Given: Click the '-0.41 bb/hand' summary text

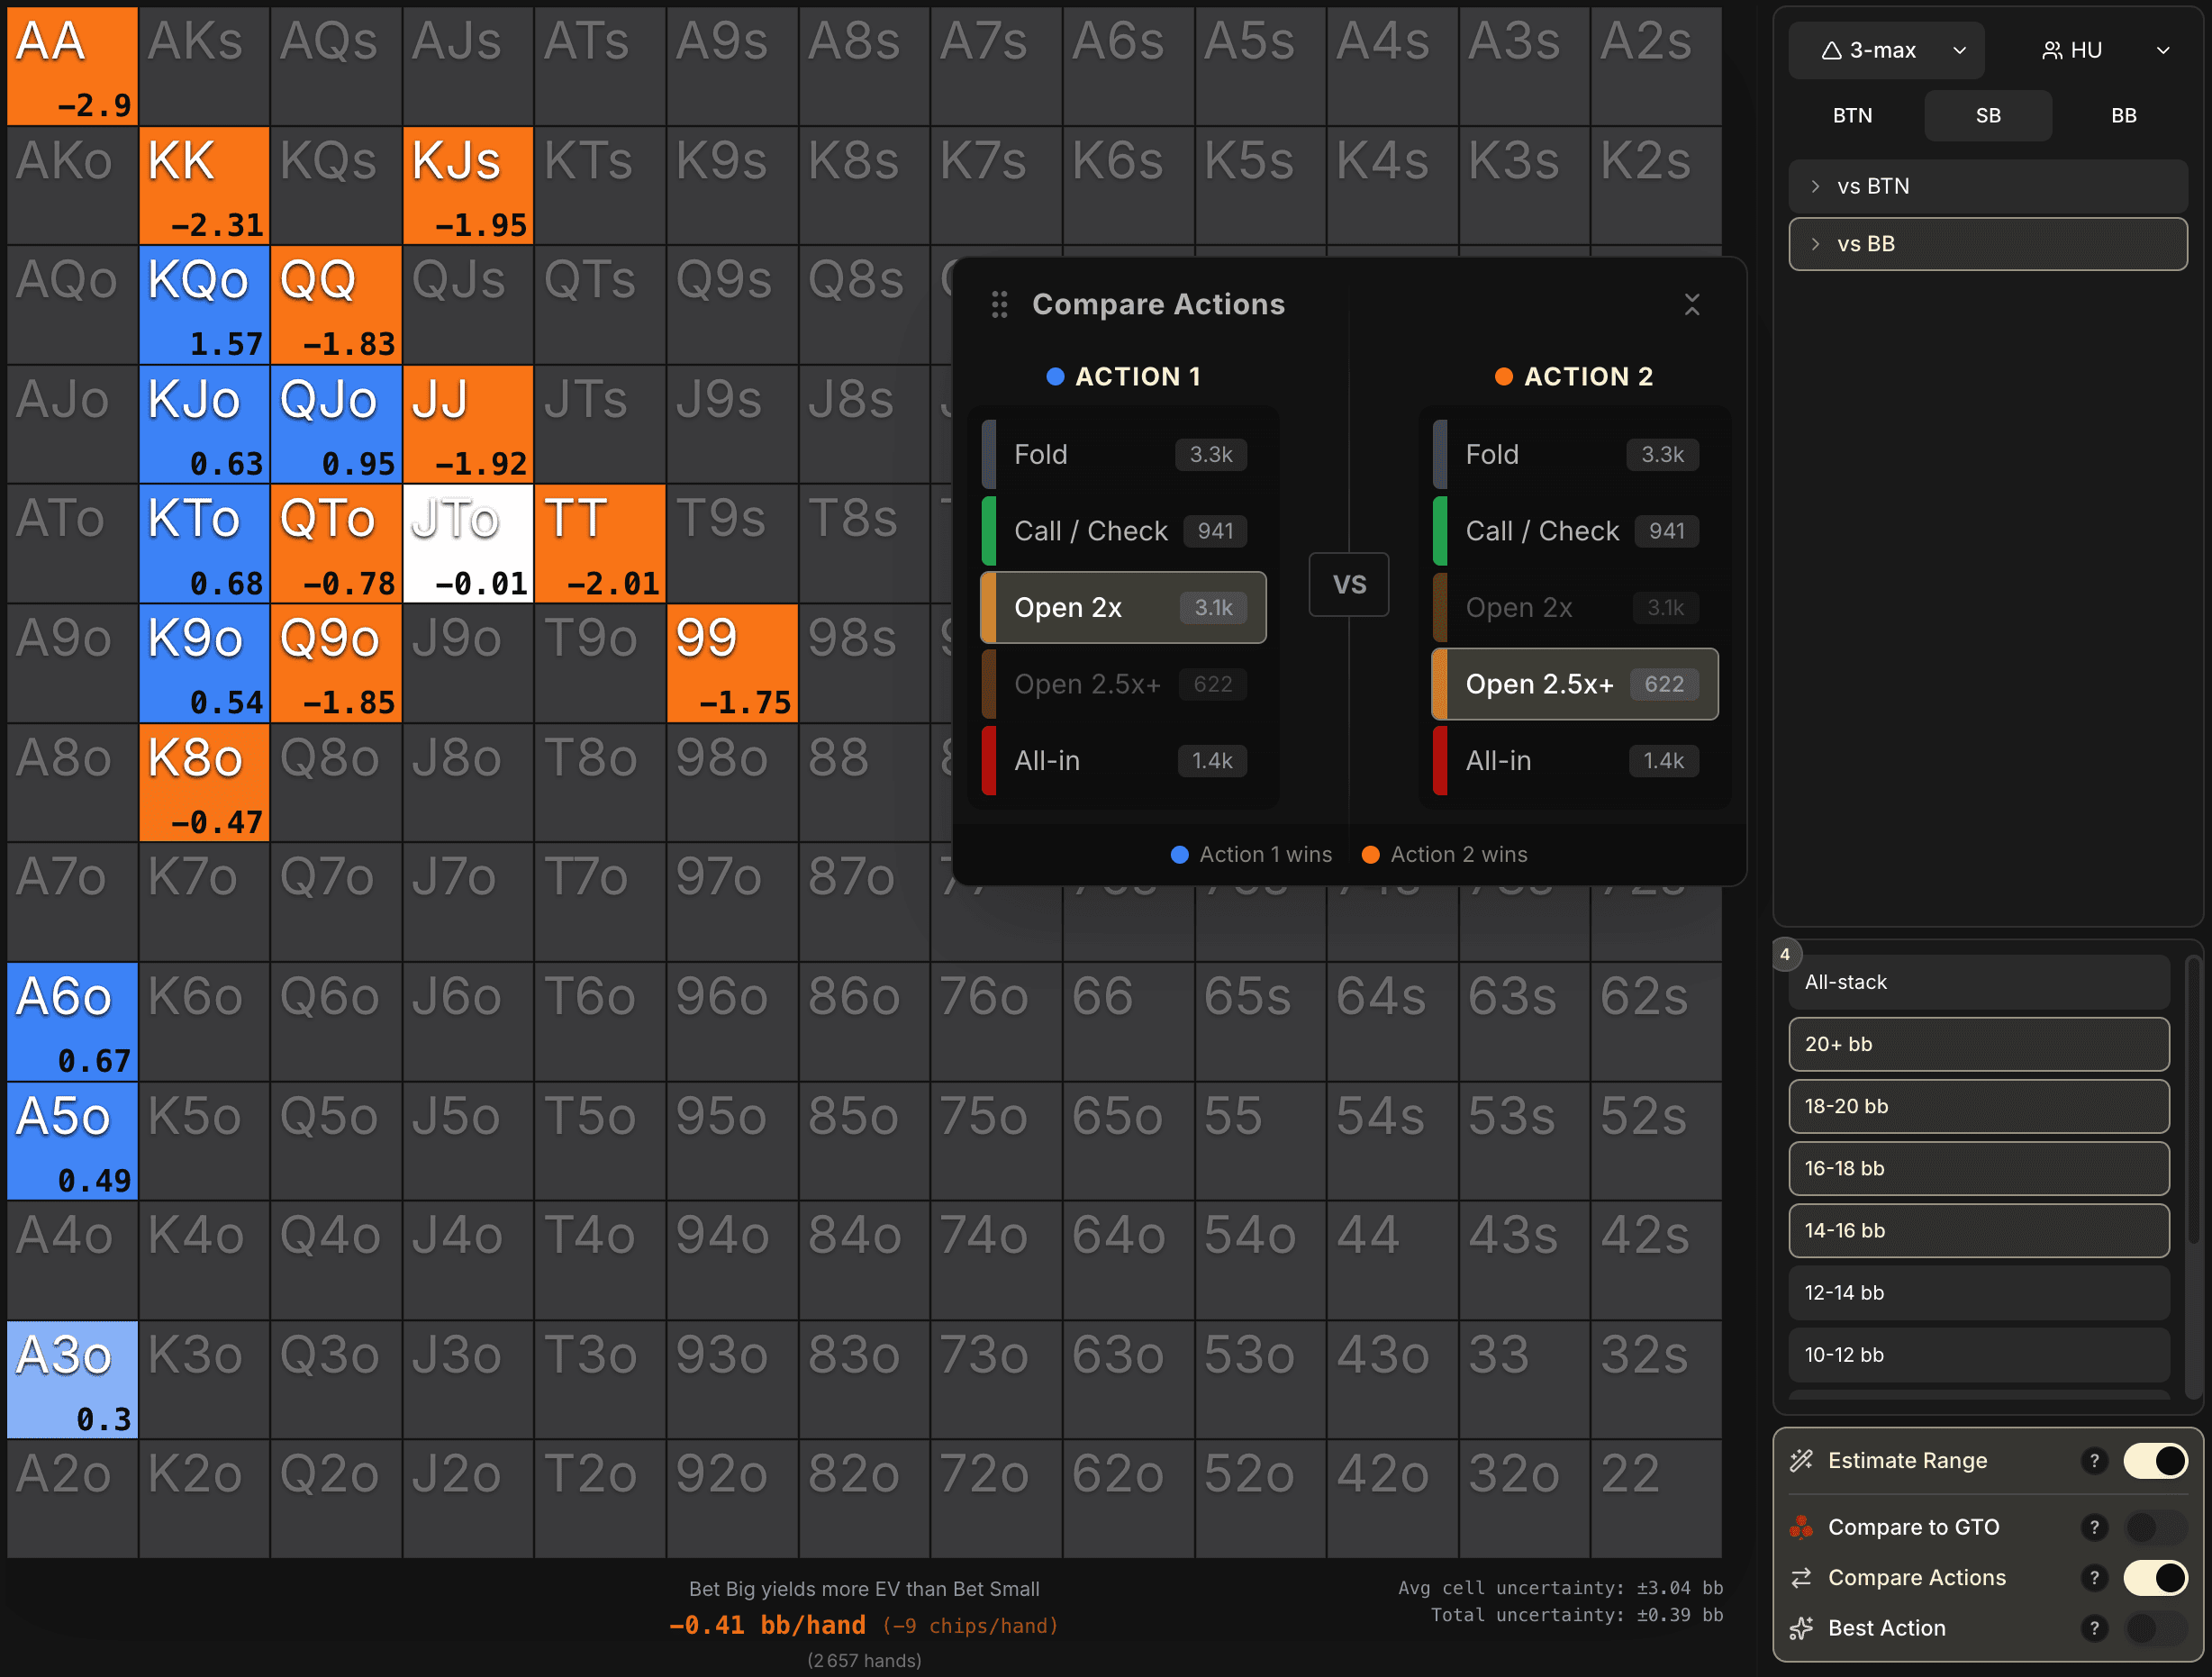Looking at the screenshot, I should coord(767,1625).
